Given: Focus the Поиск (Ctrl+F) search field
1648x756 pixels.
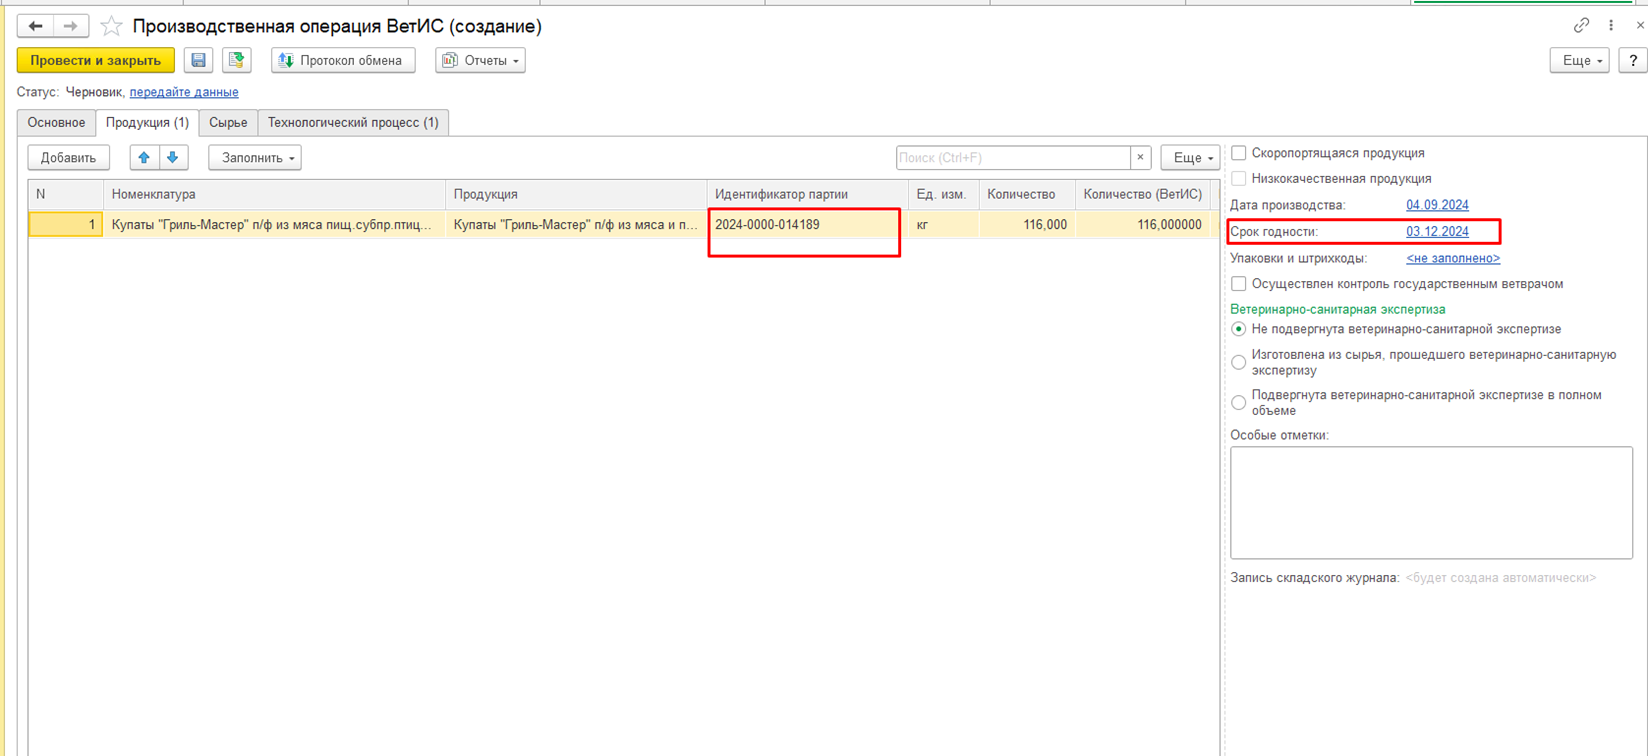Looking at the screenshot, I should 1013,158.
